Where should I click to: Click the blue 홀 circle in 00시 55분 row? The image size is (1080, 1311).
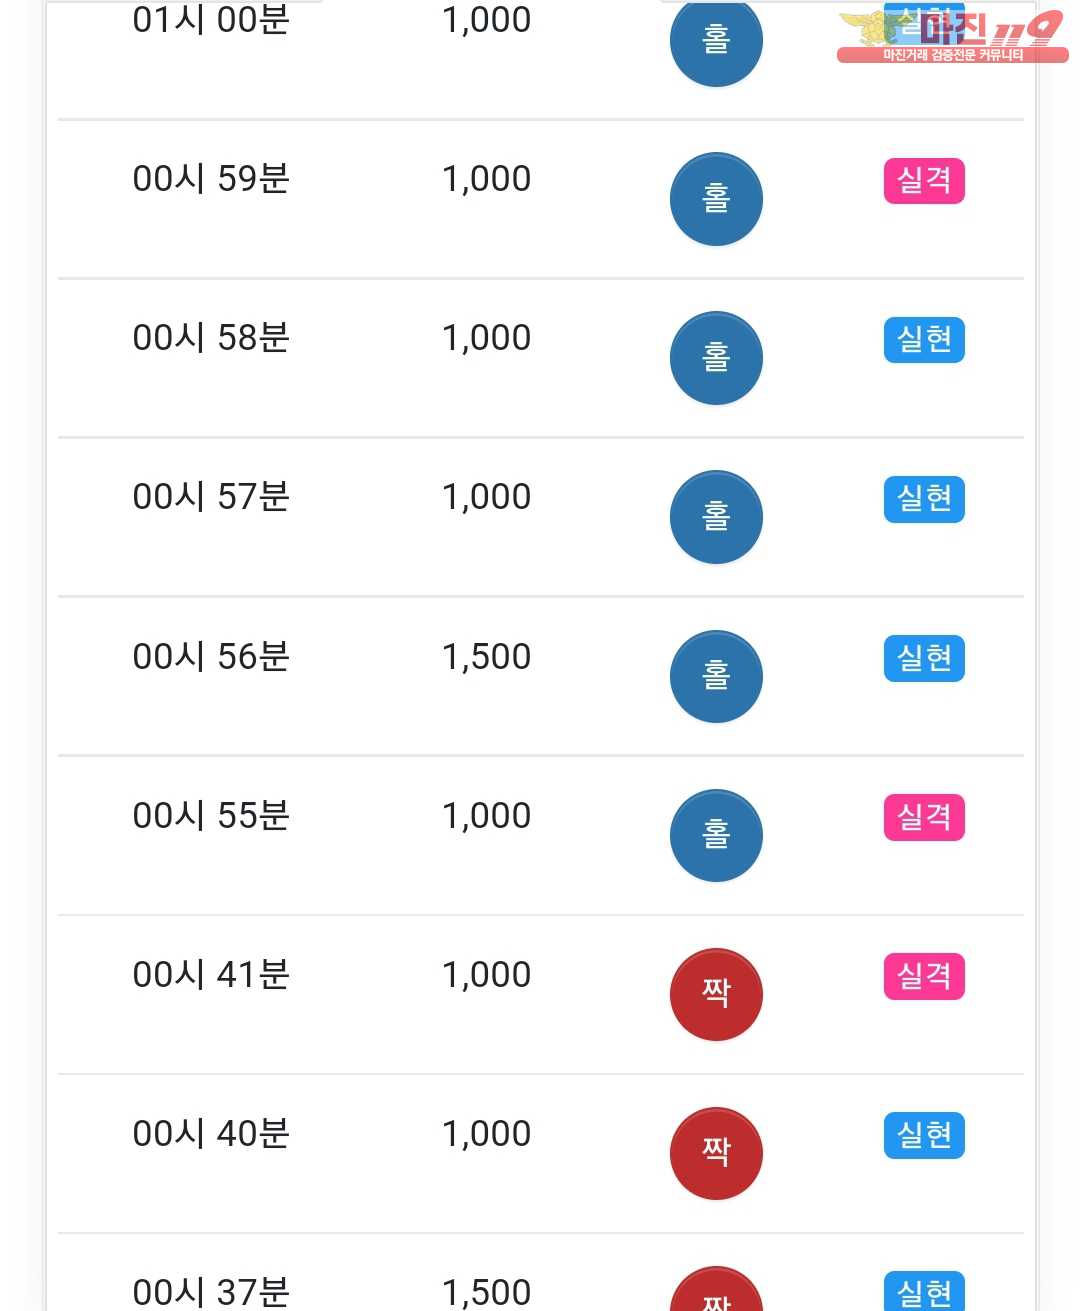pyautogui.click(x=716, y=835)
